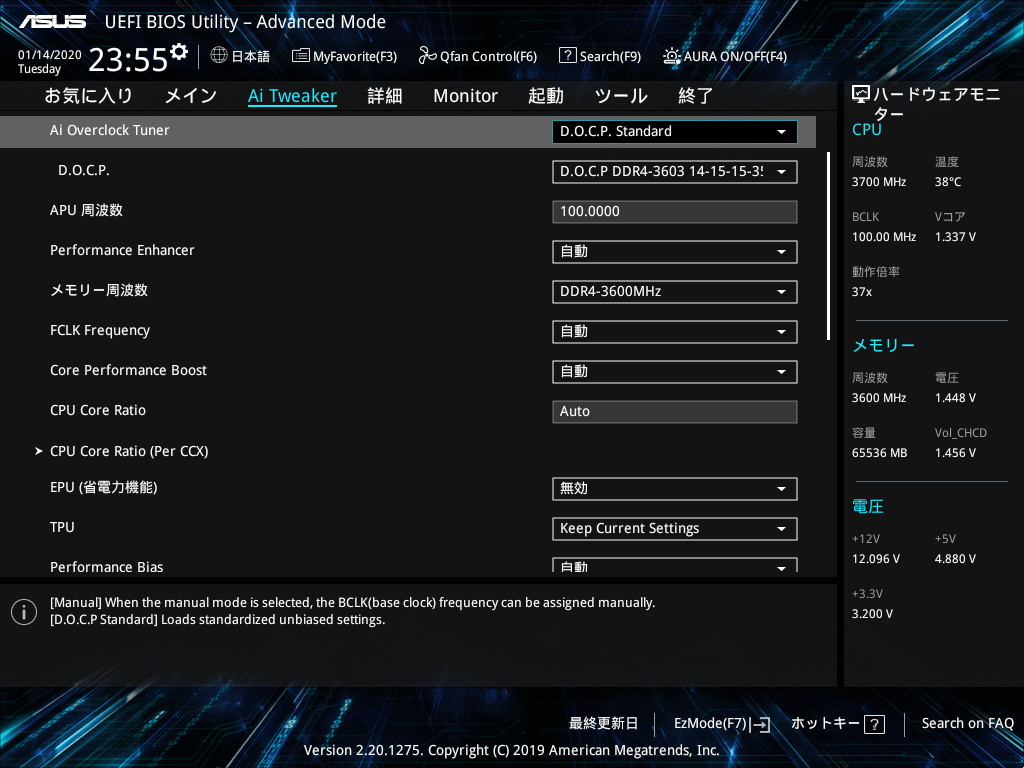This screenshot has width=1024, height=768.
Task: Select the Ai Tweaker tab
Action: click(292, 96)
